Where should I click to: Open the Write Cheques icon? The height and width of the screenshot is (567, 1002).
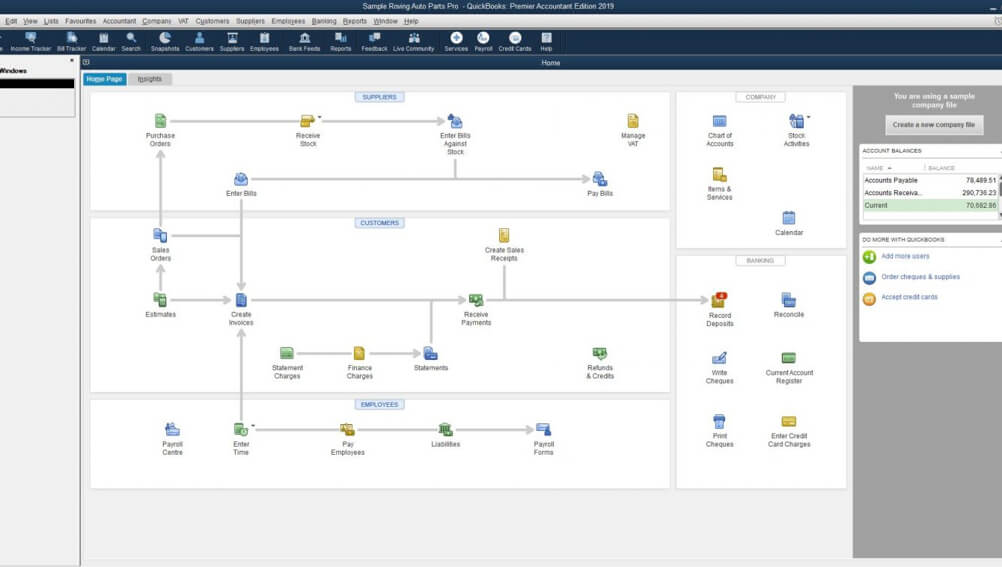pos(719,358)
